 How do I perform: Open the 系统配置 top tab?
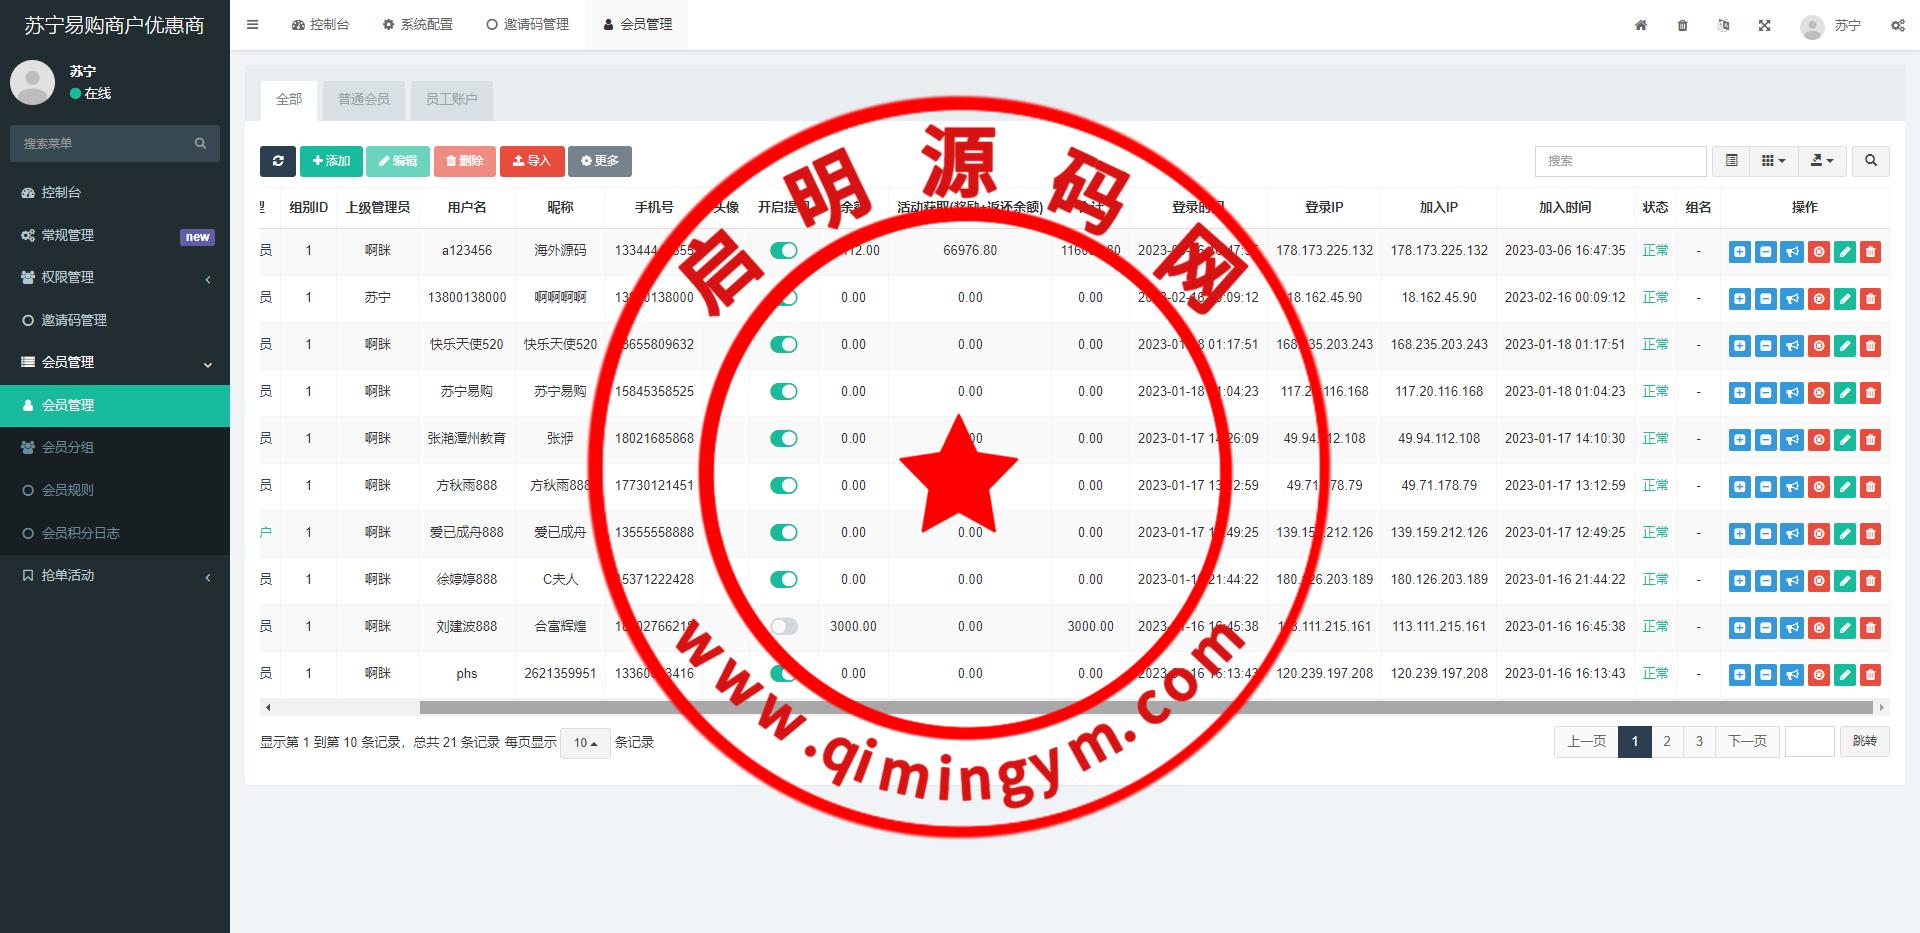click(418, 25)
